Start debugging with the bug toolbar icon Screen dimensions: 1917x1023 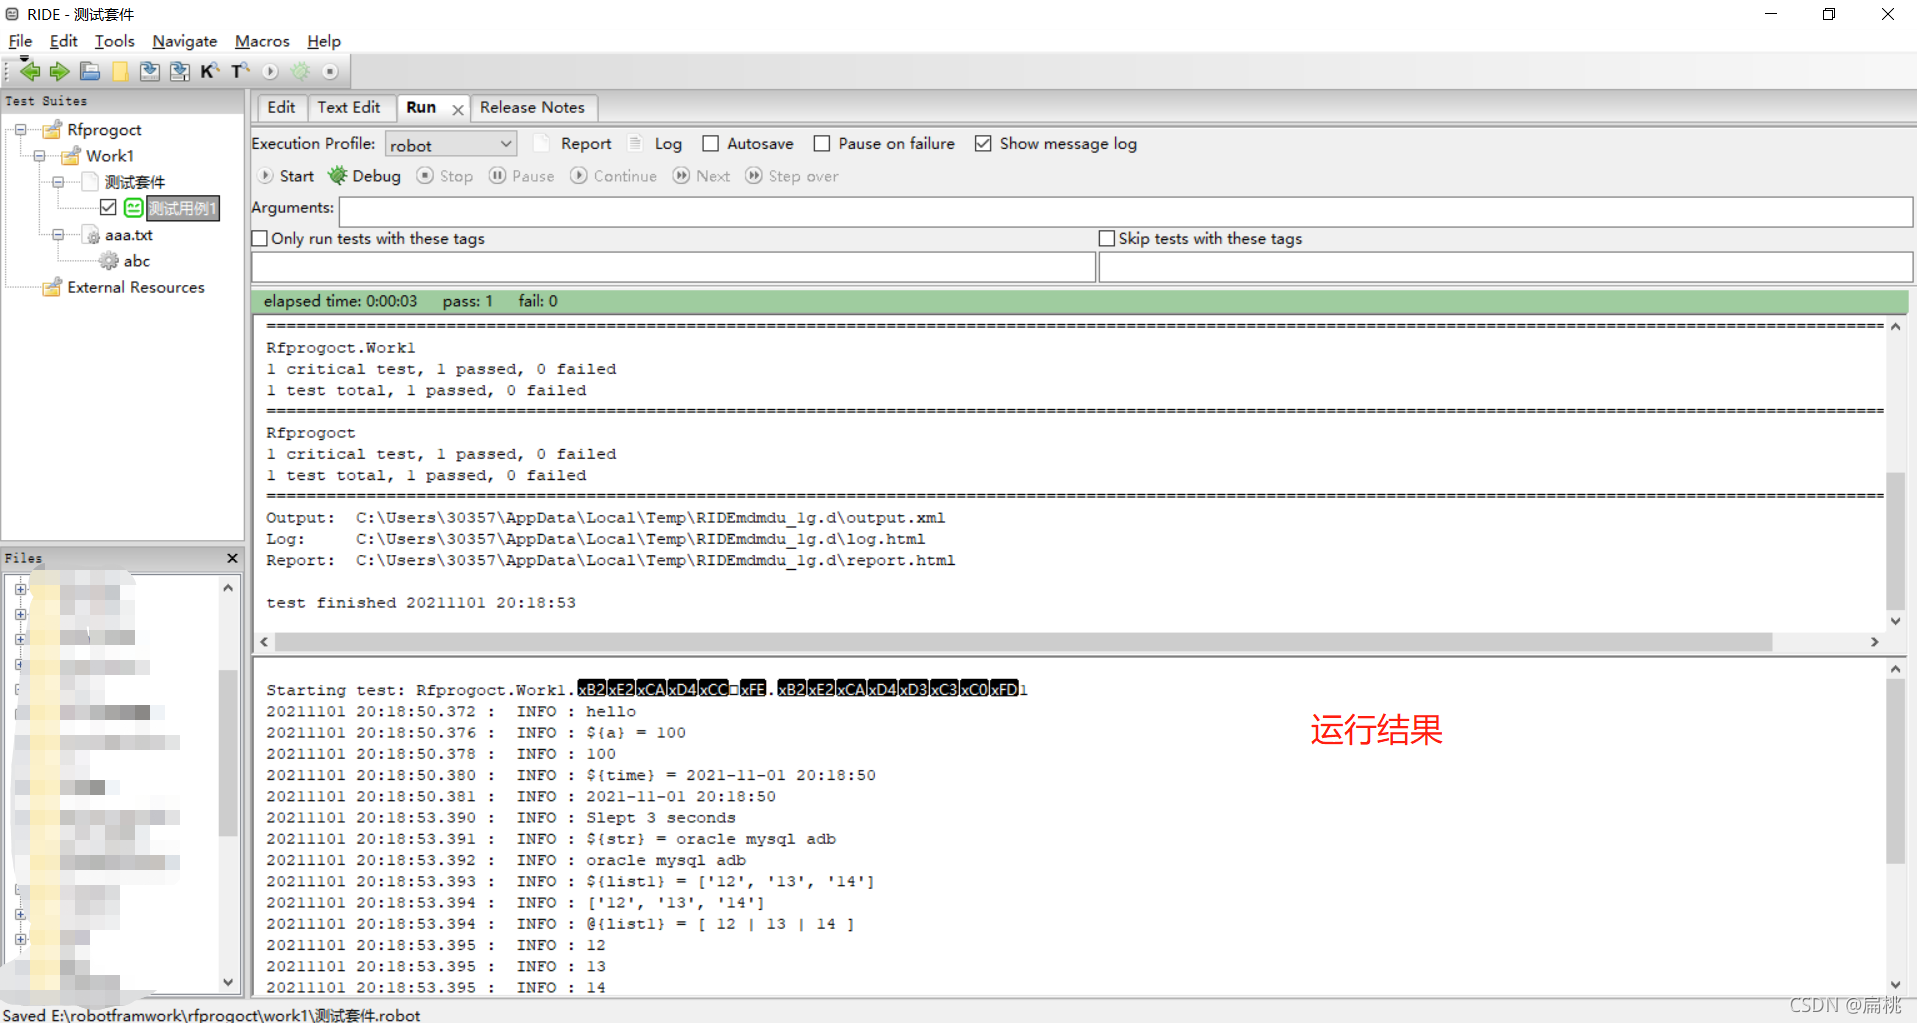300,71
